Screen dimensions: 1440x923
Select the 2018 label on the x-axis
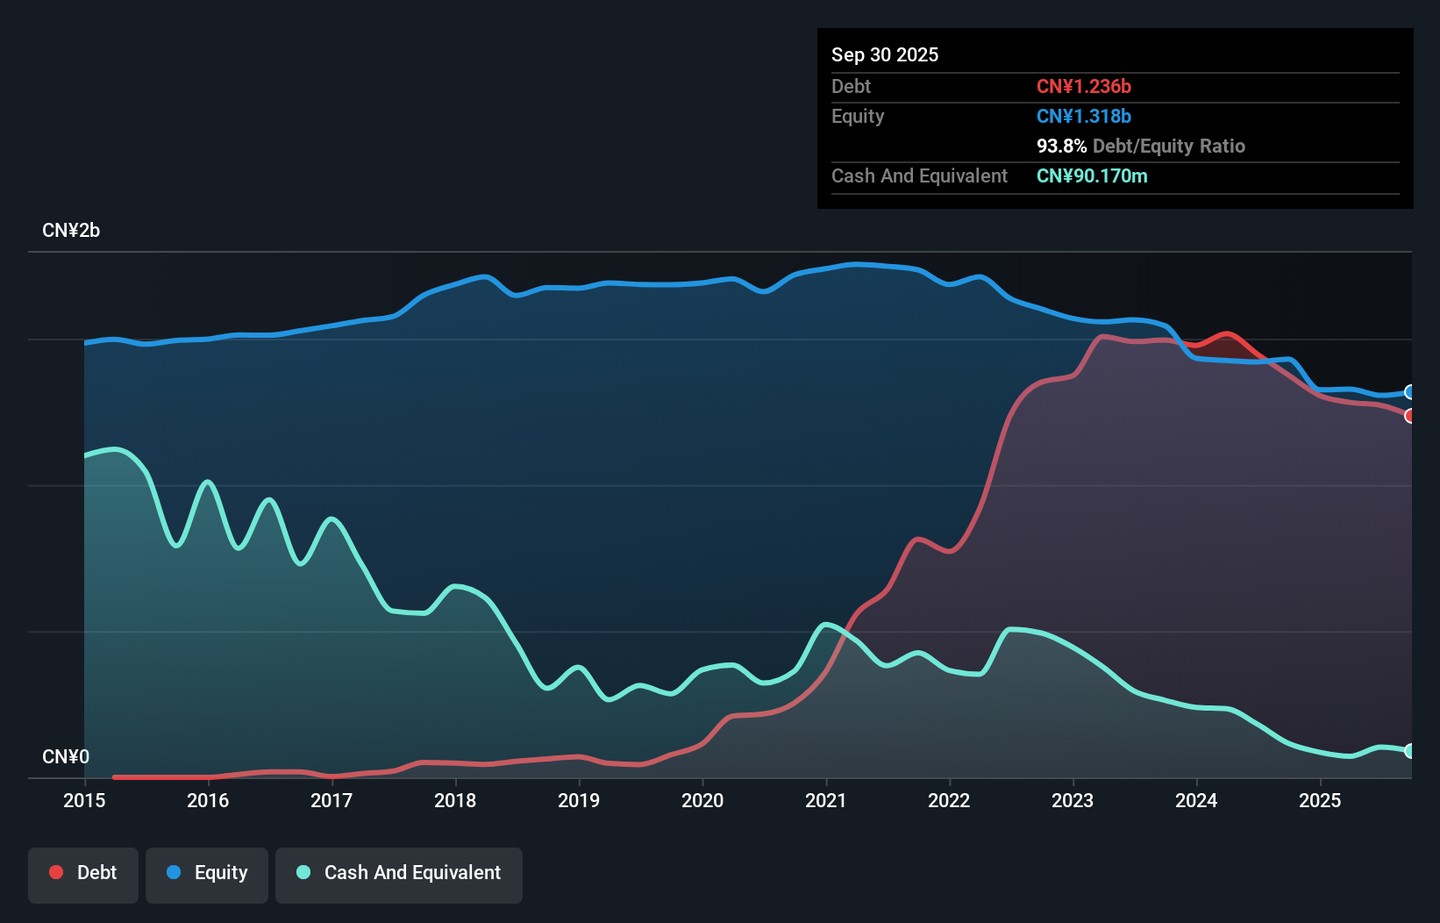[x=455, y=800]
